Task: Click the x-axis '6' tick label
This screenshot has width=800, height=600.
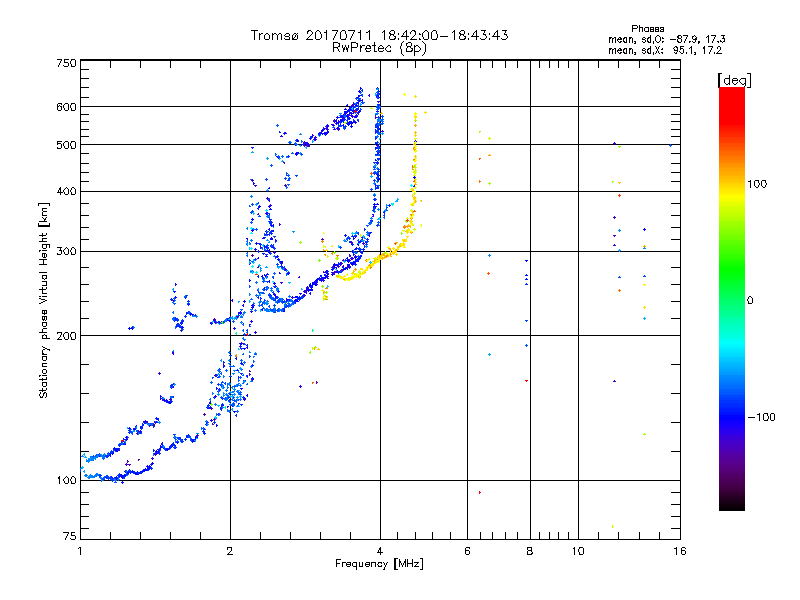Action: [x=467, y=551]
